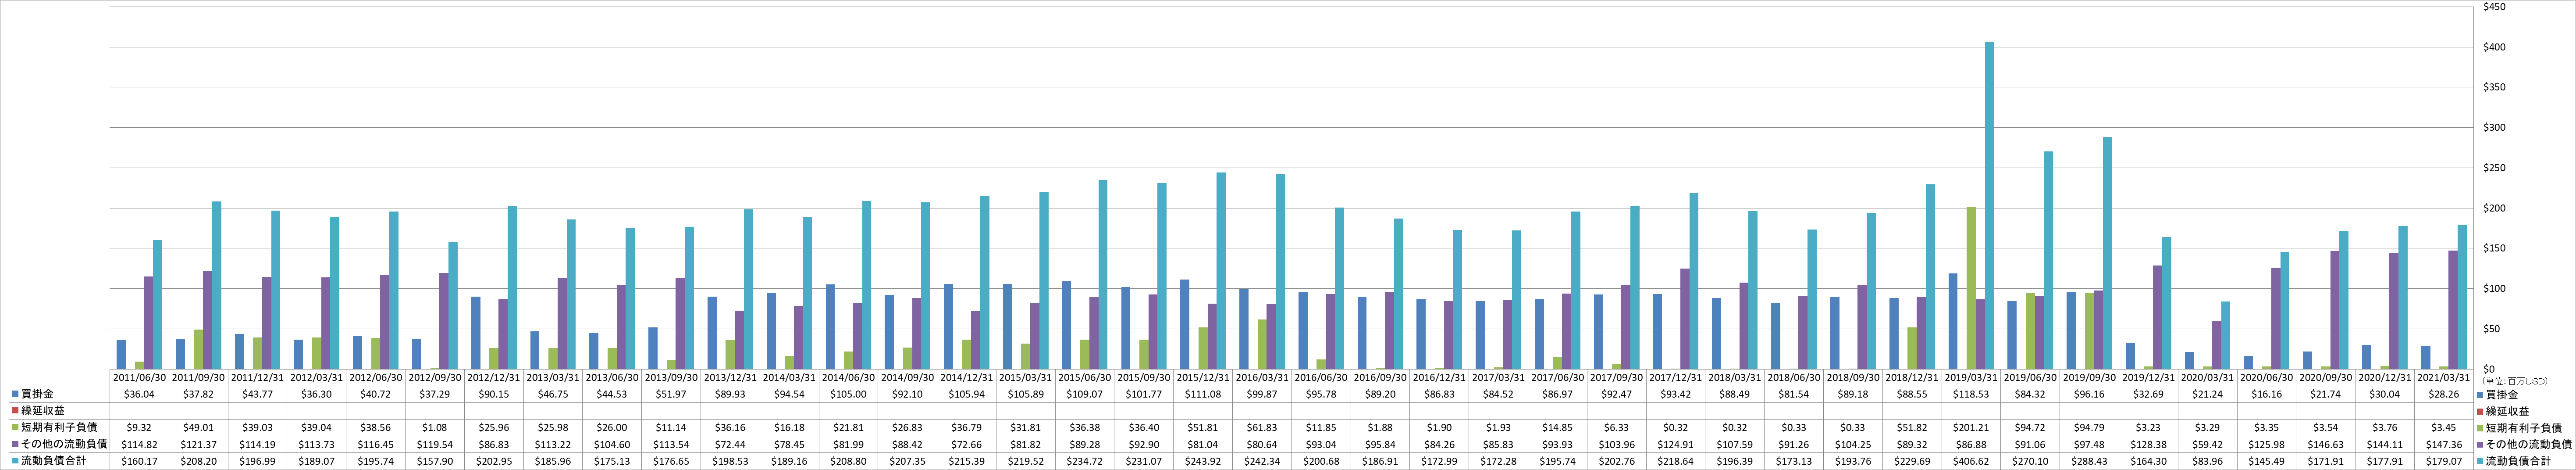The width and height of the screenshot is (2576, 470).
Task: Select the $90.15 cell under 2012/12/31
Action: tap(494, 394)
